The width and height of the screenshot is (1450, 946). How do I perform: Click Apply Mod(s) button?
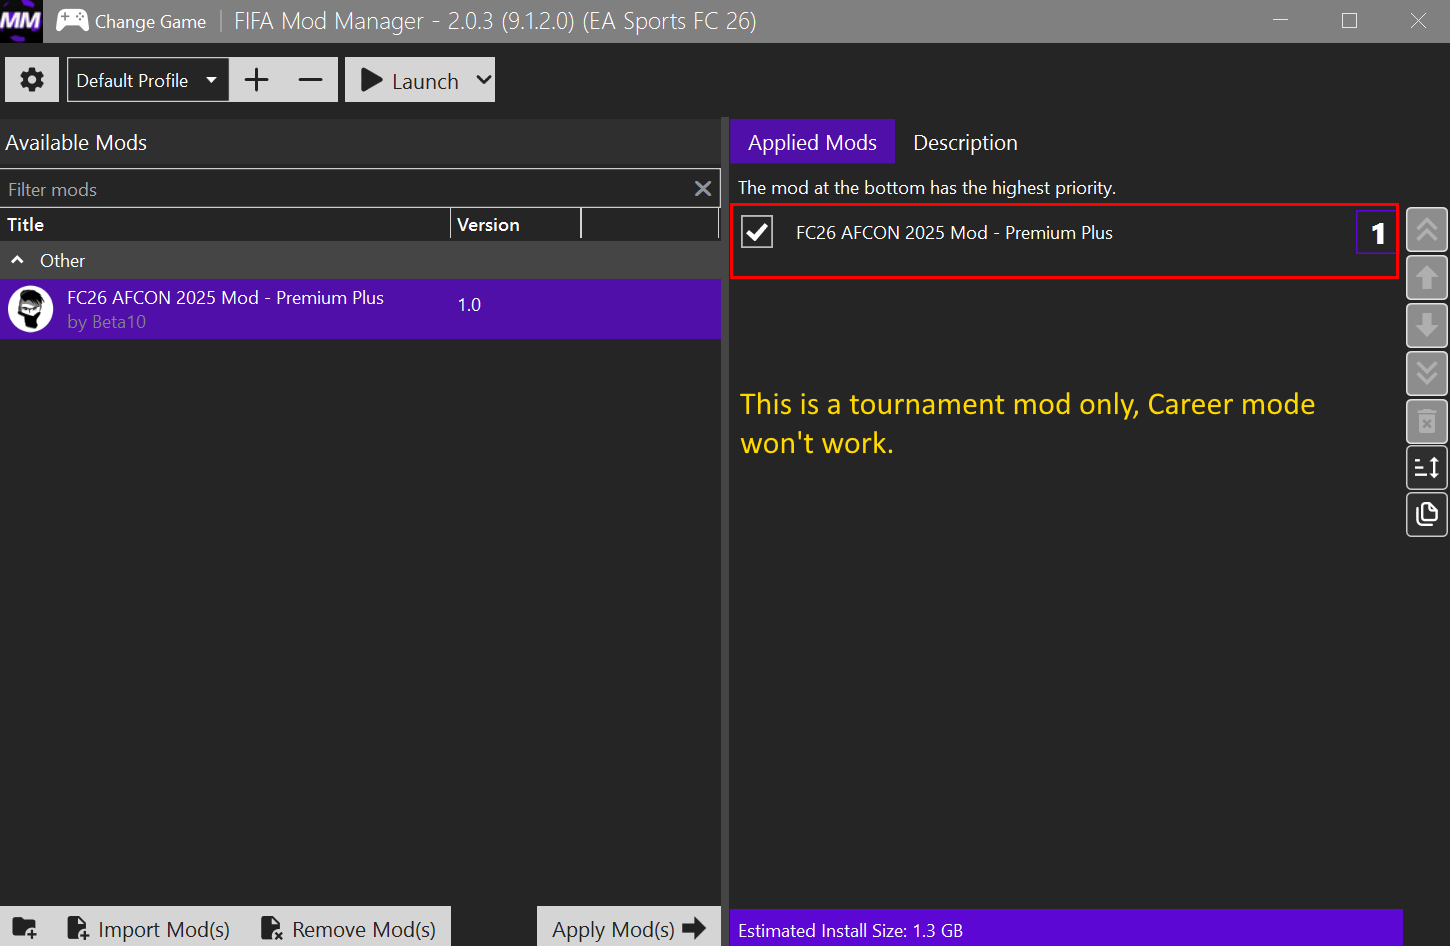point(629,928)
